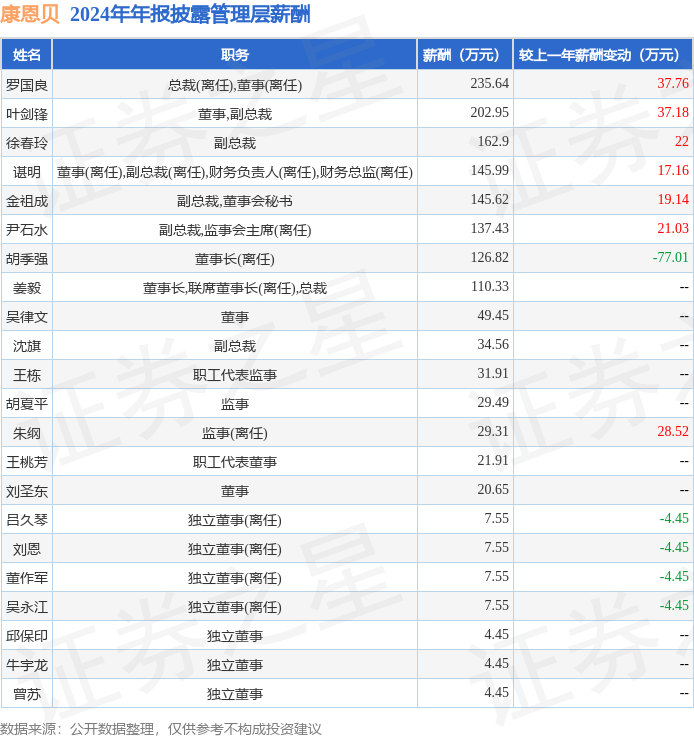Click change value 37.76
Screen dimensions: 694x738
point(673,83)
